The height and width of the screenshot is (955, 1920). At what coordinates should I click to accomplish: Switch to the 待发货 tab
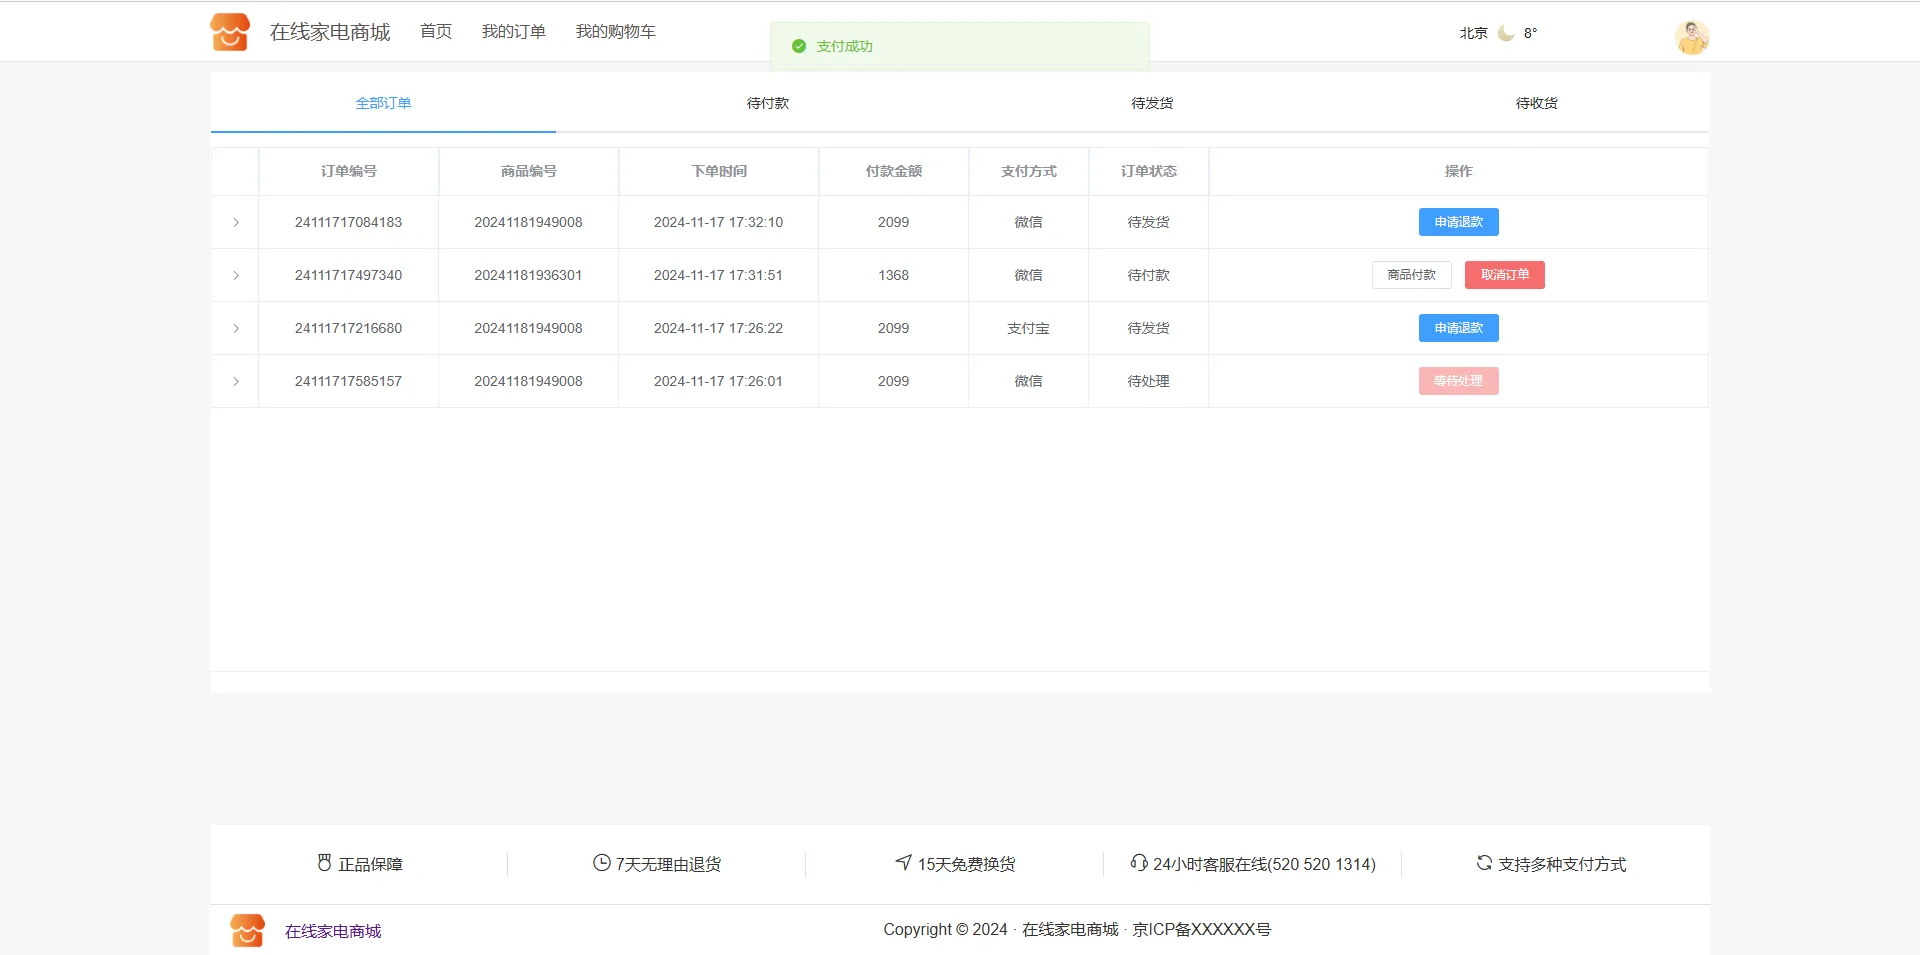tap(1152, 103)
